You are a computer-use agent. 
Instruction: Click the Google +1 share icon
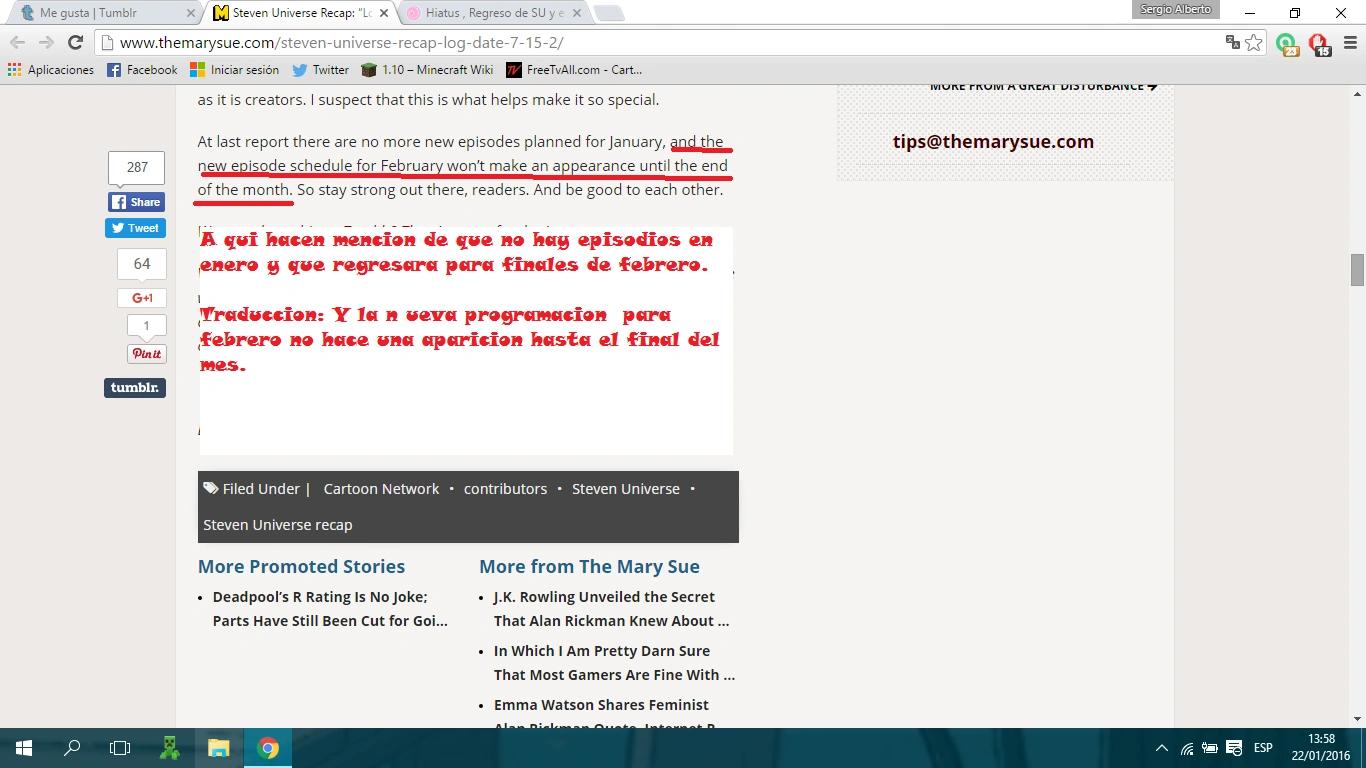[x=142, y=298]
